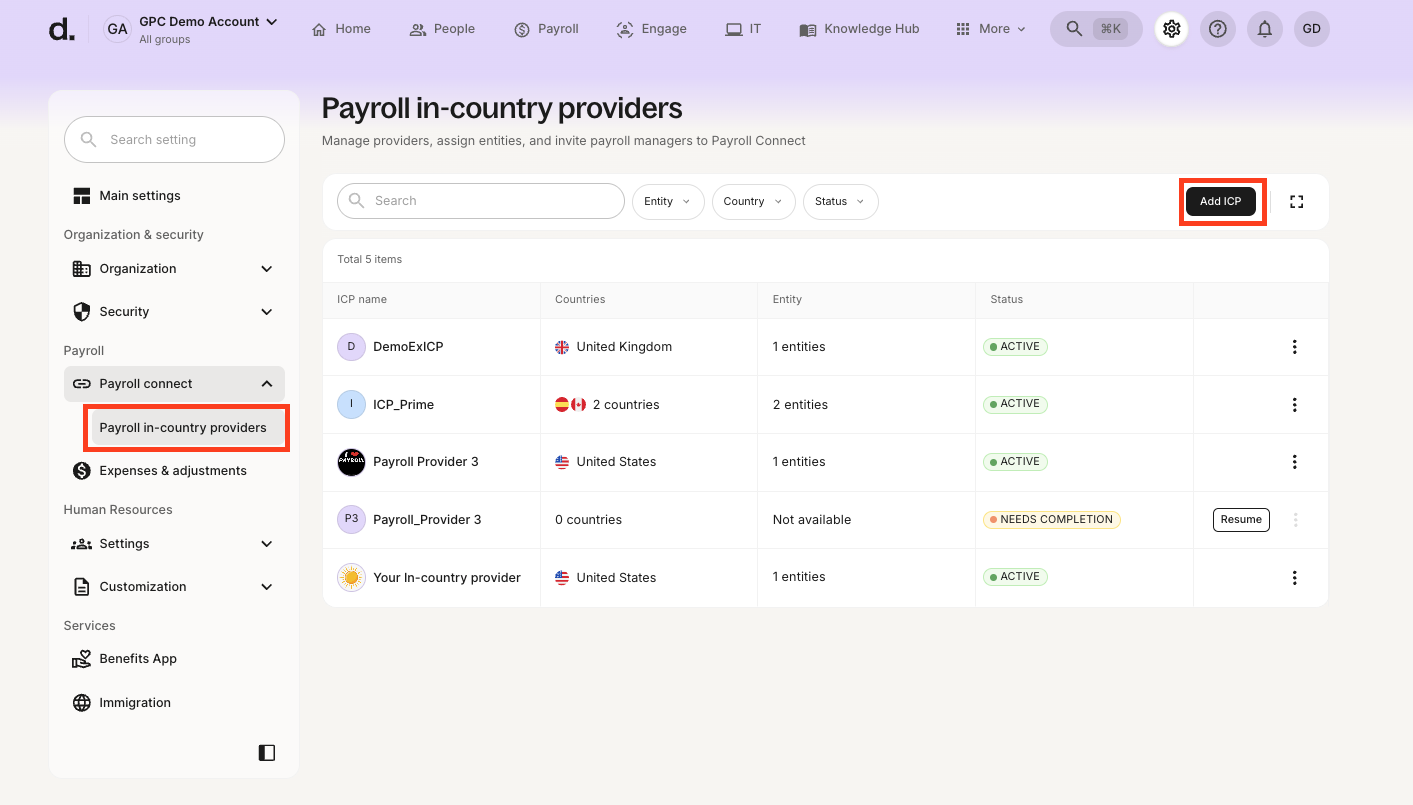The height and width of the screenshot is (805, 1413).
Task: Click the help question mark icon
Action: (1217, 29)
